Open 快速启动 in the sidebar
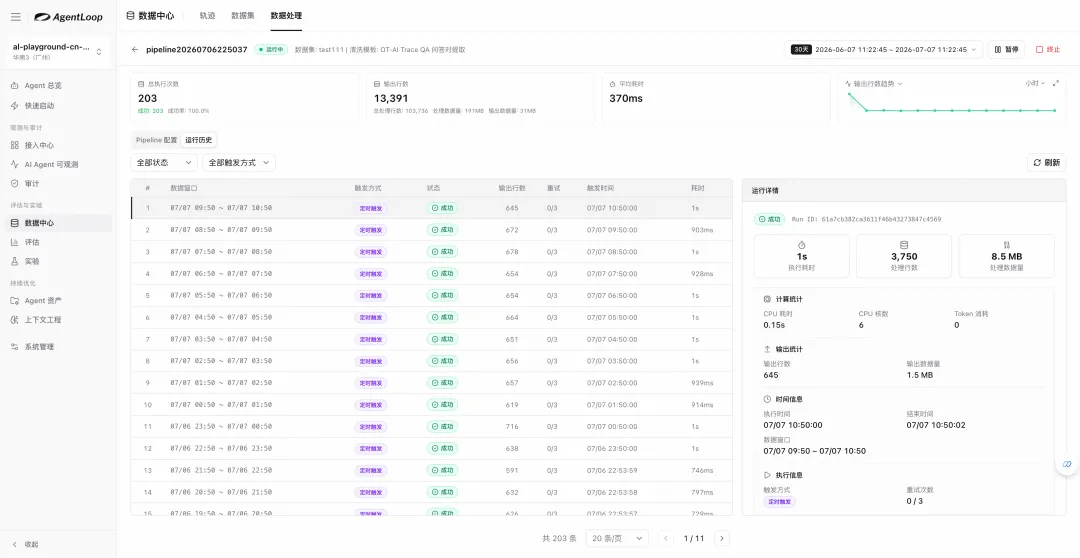This screenshot has height=558, width=1080. pyautogui.click(x=59, y=105)
